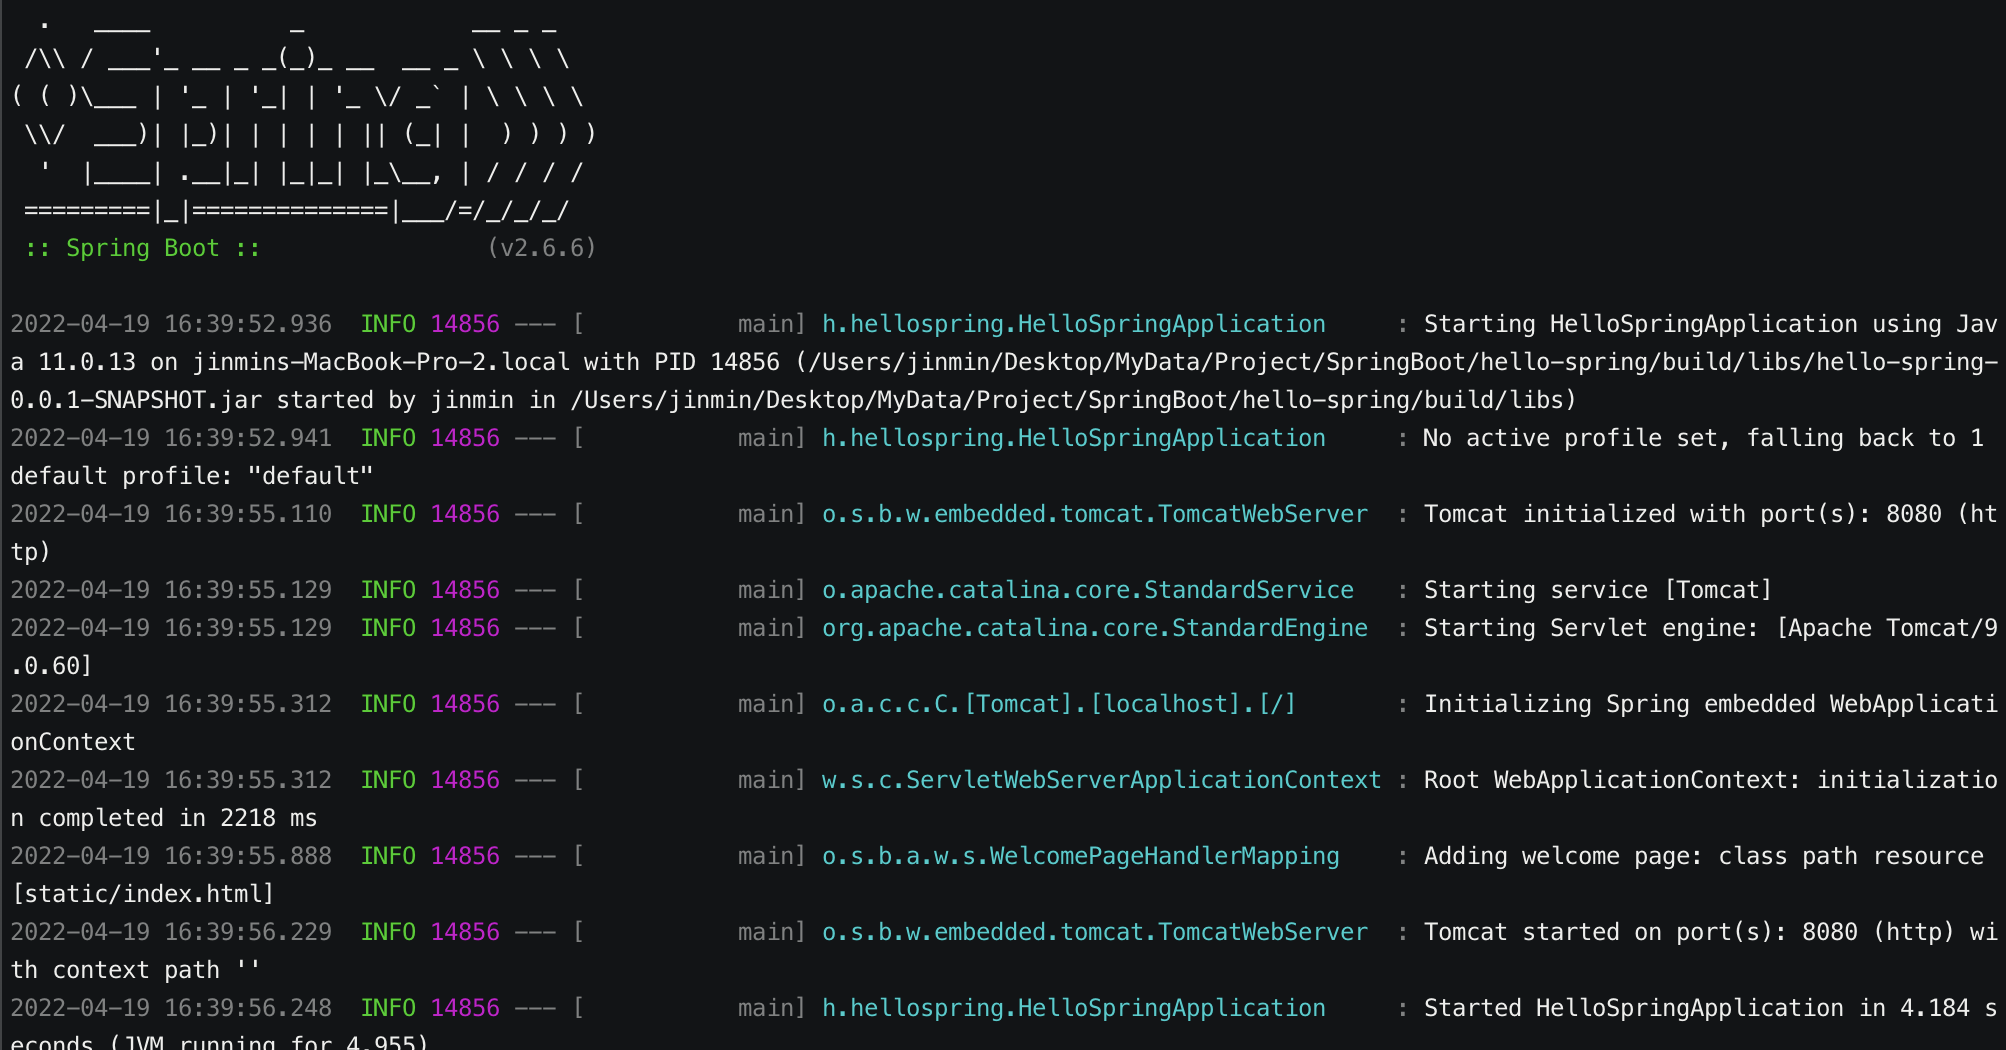The image size is (2006, 1050).
Task: Click hostname 'jinmins-MacBook-Pro-2.local'
Action: coord(381,362)
